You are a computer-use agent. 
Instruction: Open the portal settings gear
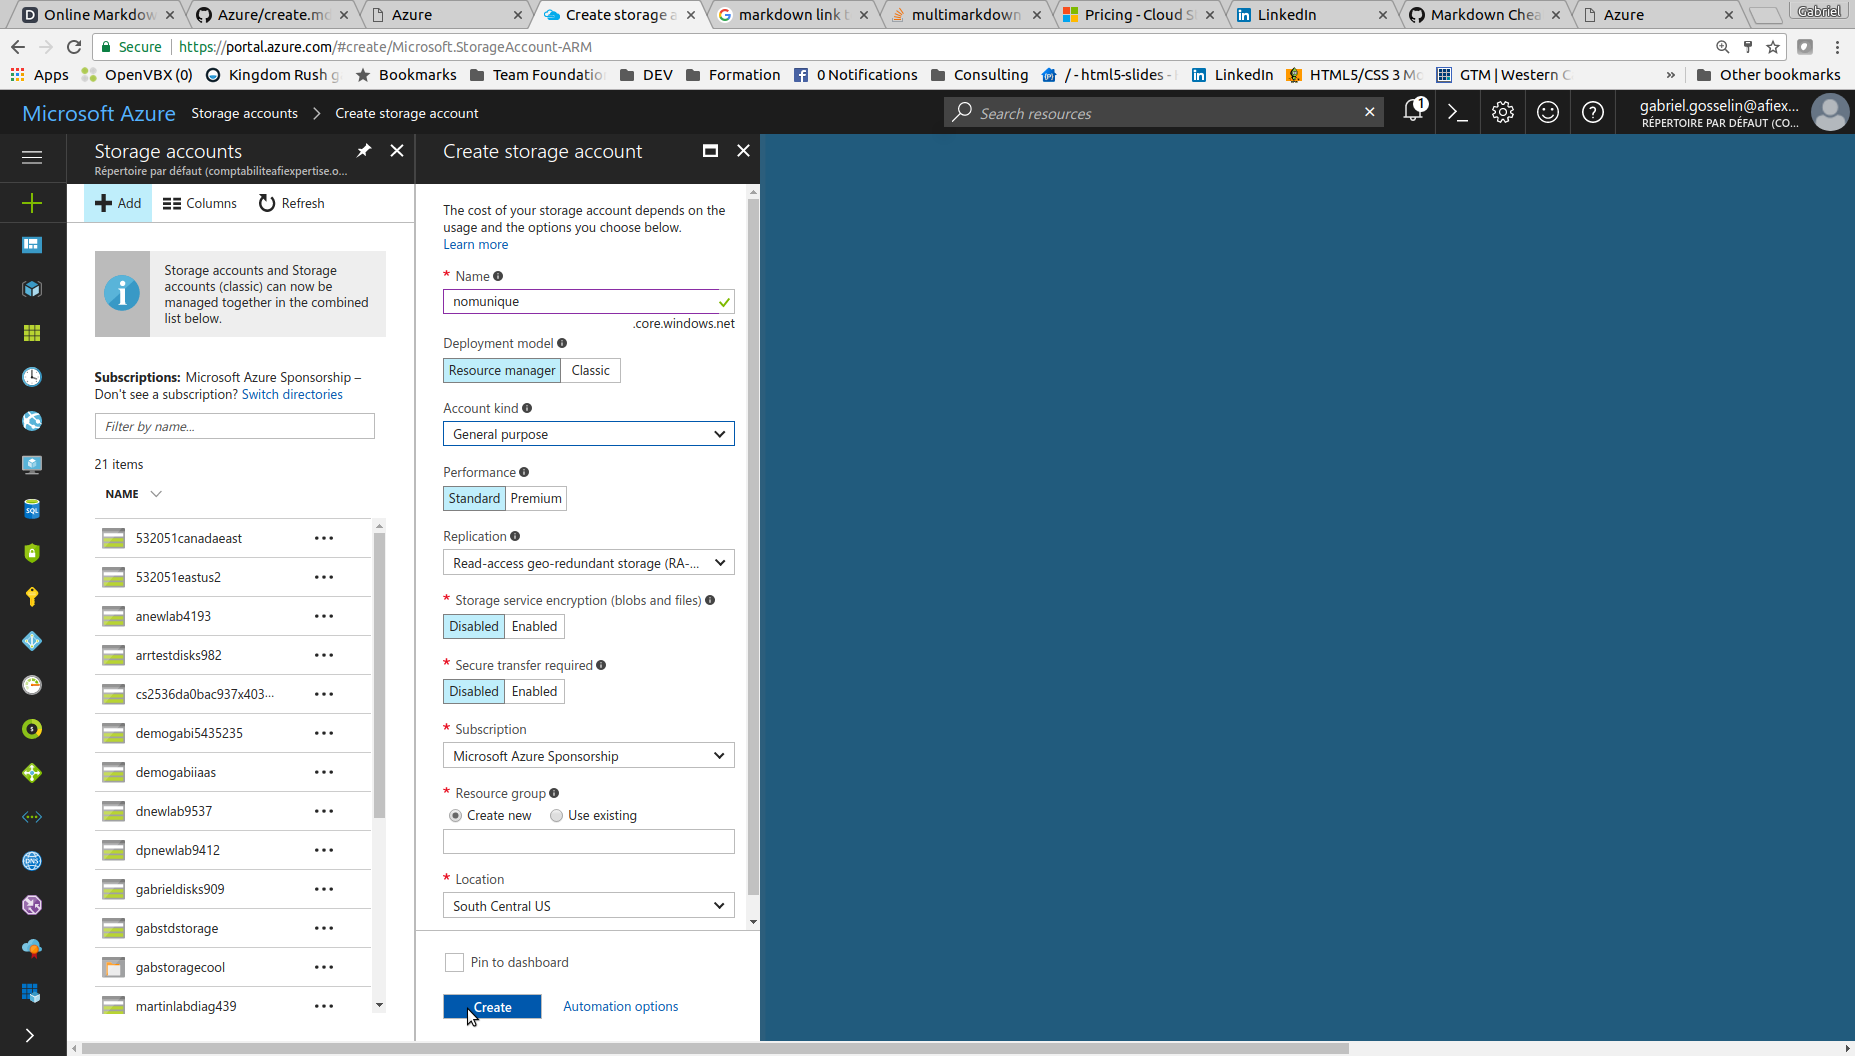[1502, 112]
